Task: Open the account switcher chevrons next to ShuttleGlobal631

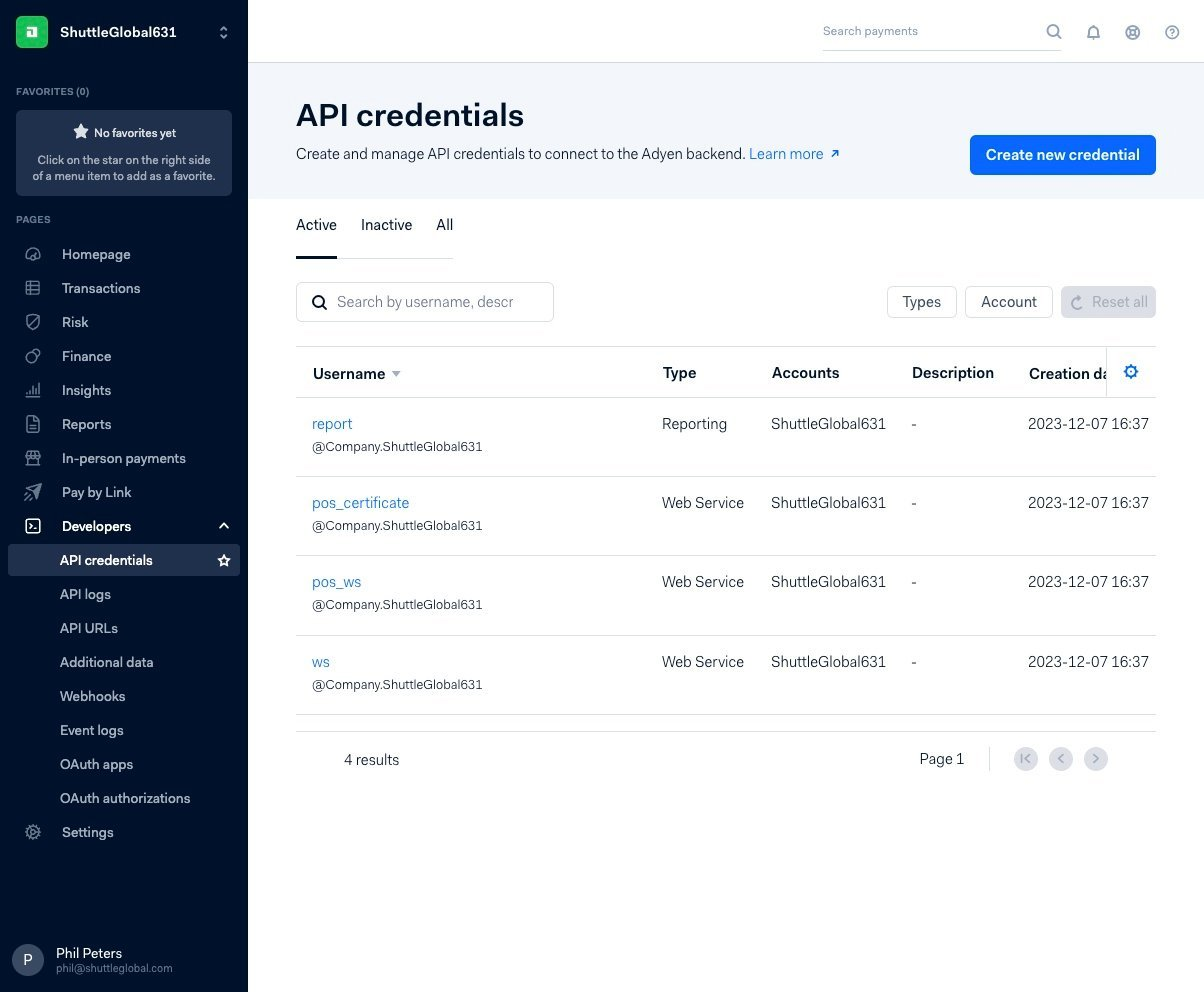Action: pos(224,32)
